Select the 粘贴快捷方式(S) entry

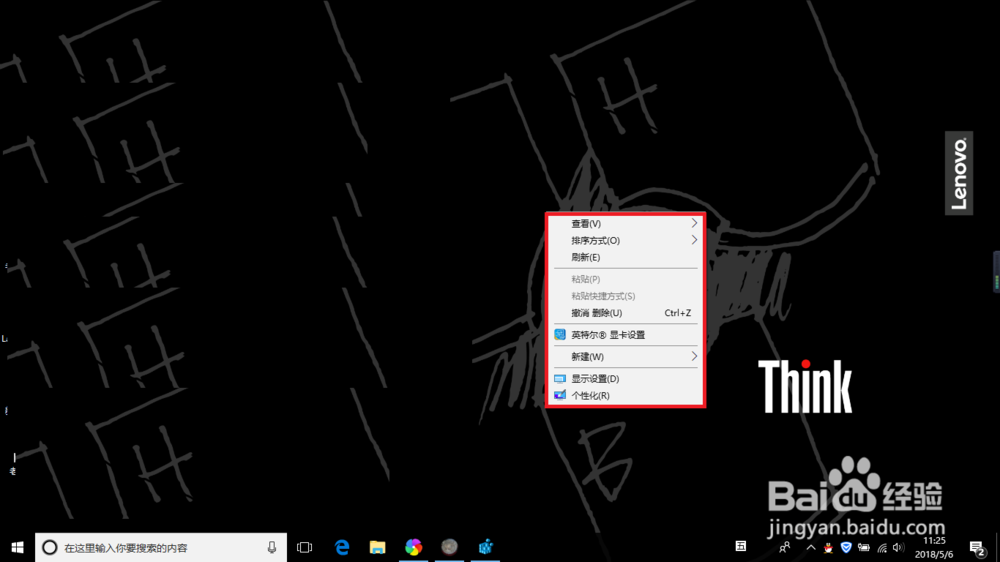pos(625,296)
